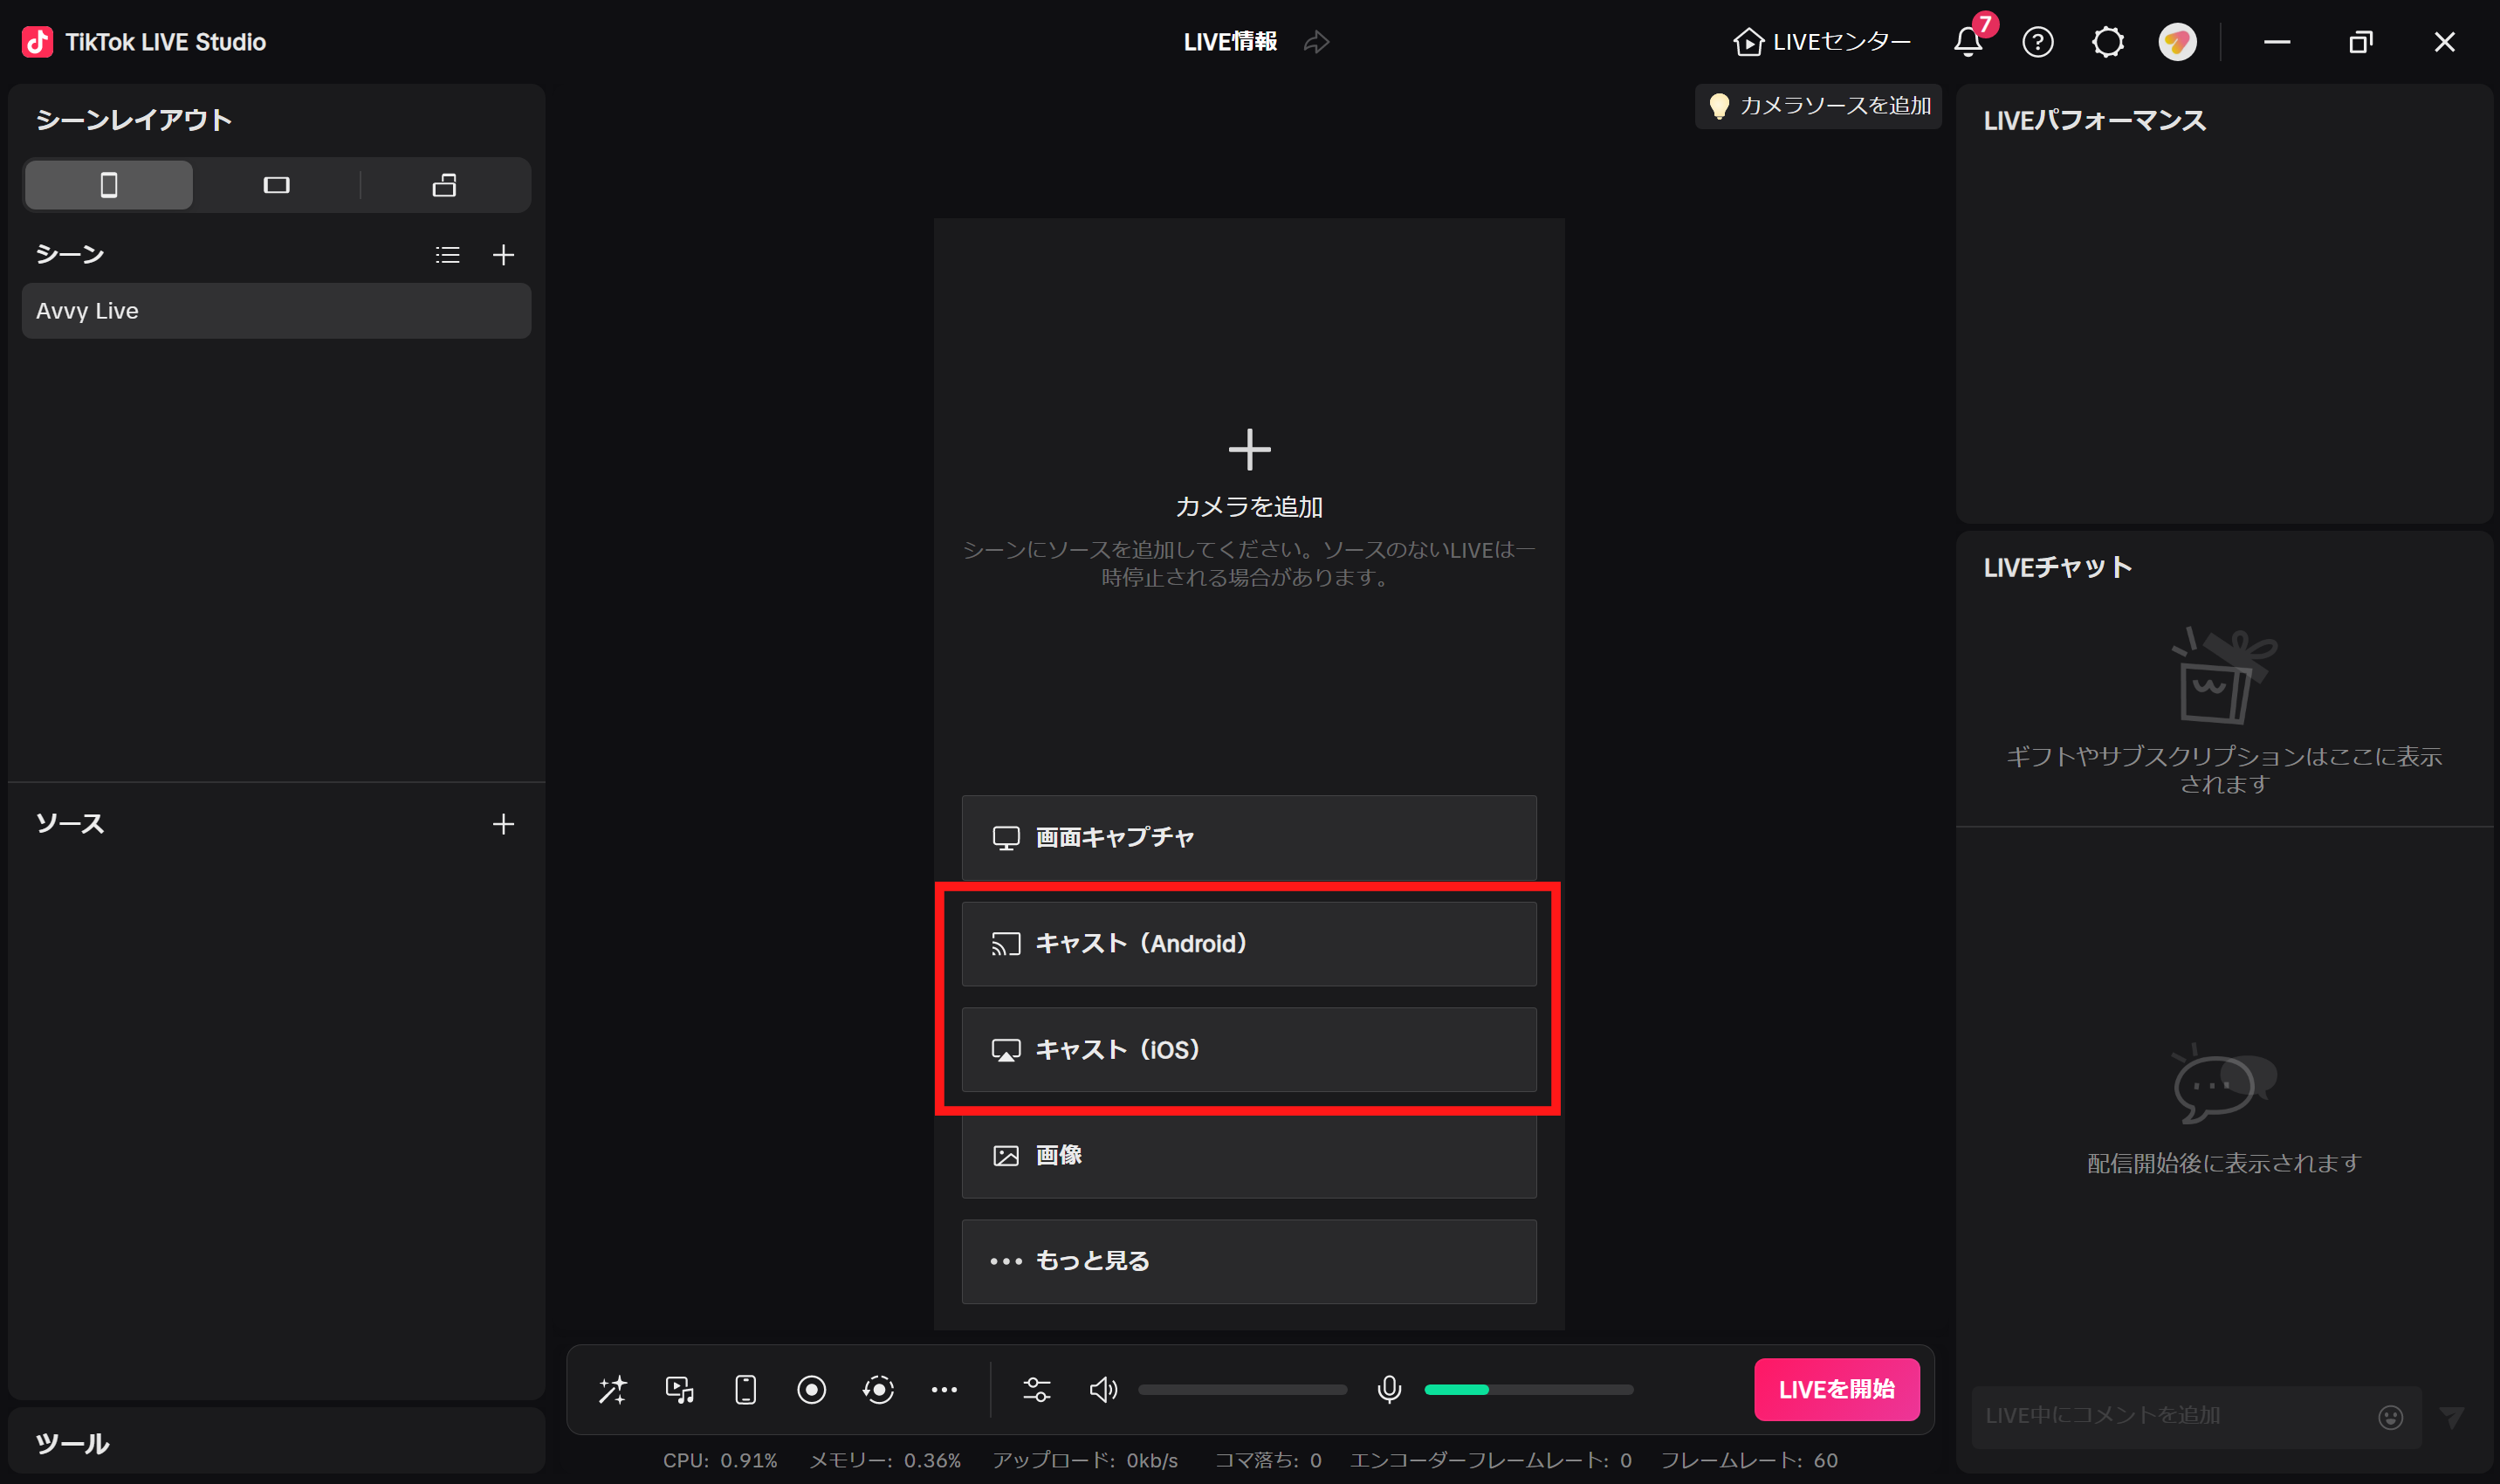Viewport: 2500px width, 1484px height.
Task: Open the scene list menu icon
Action: [448, 255]
